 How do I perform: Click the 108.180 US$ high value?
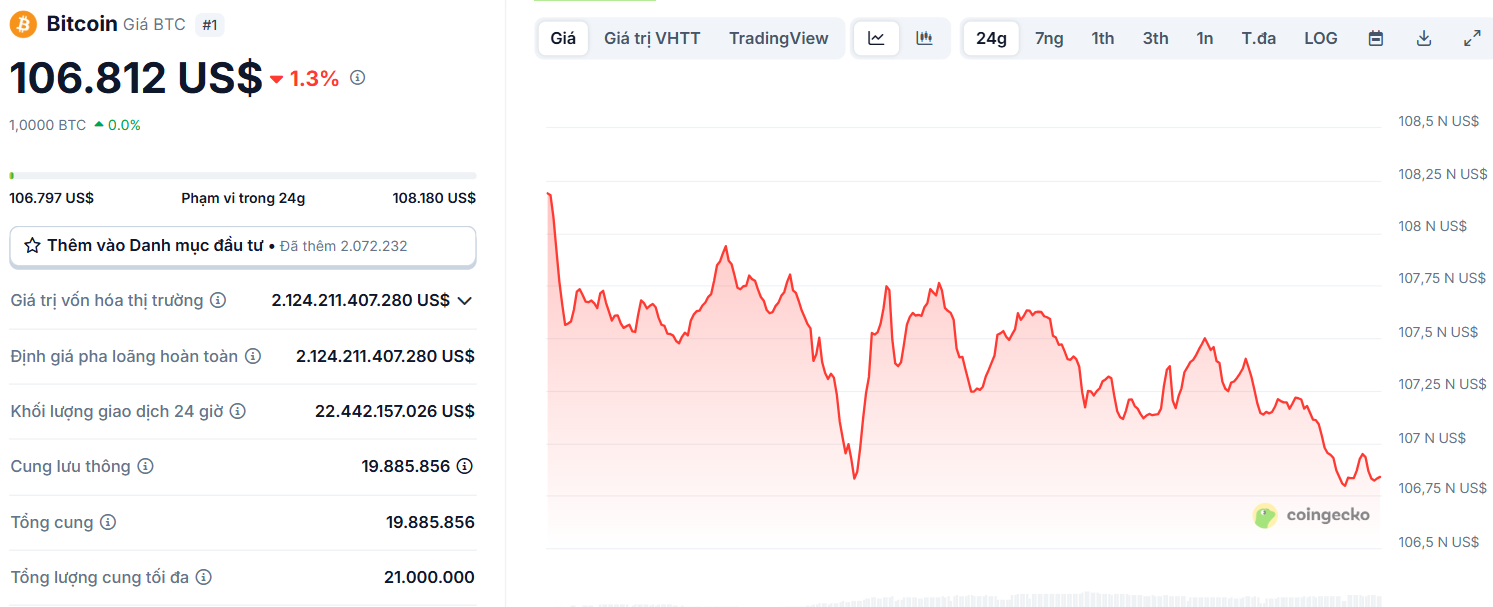pos(434,198)
